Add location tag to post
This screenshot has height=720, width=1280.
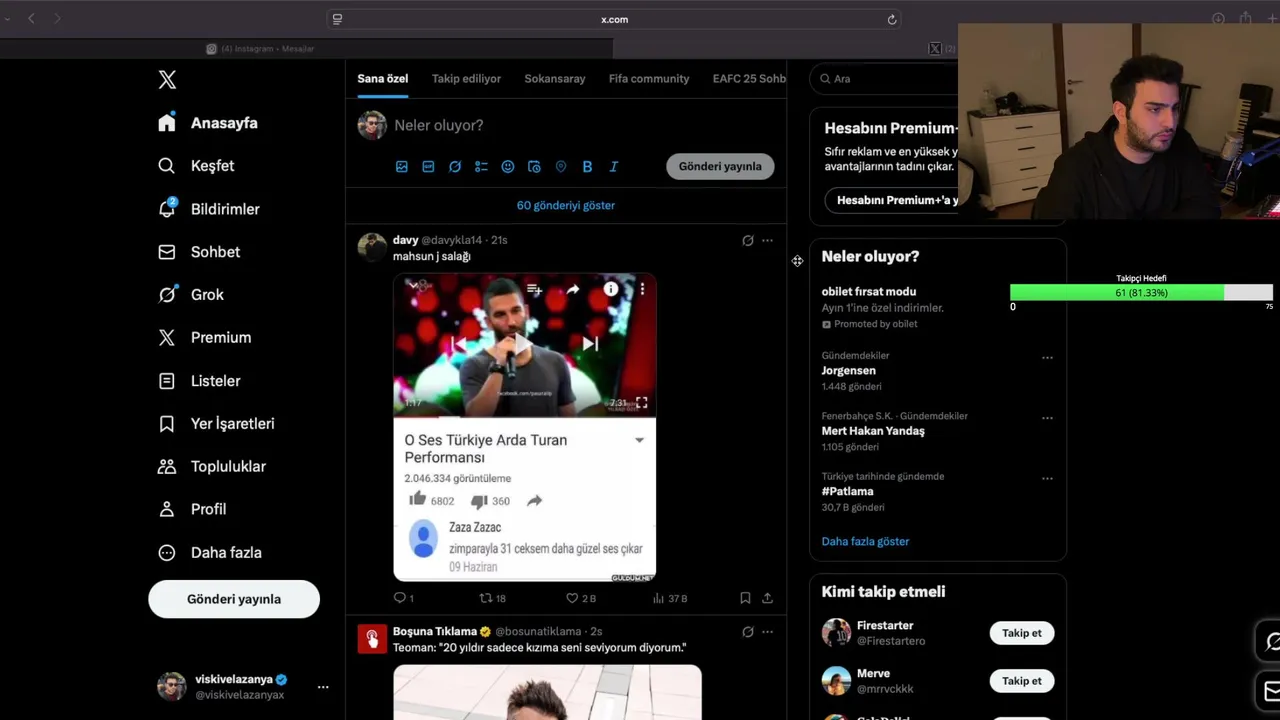click(x=561, y=167)
